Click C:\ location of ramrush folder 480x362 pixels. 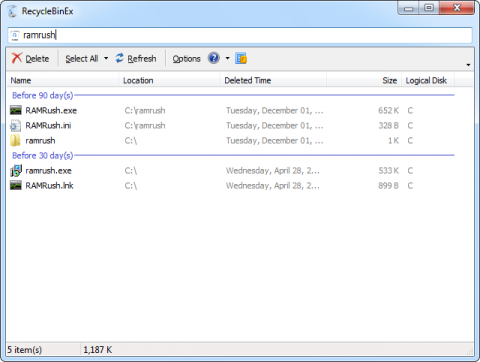[131, 141]
